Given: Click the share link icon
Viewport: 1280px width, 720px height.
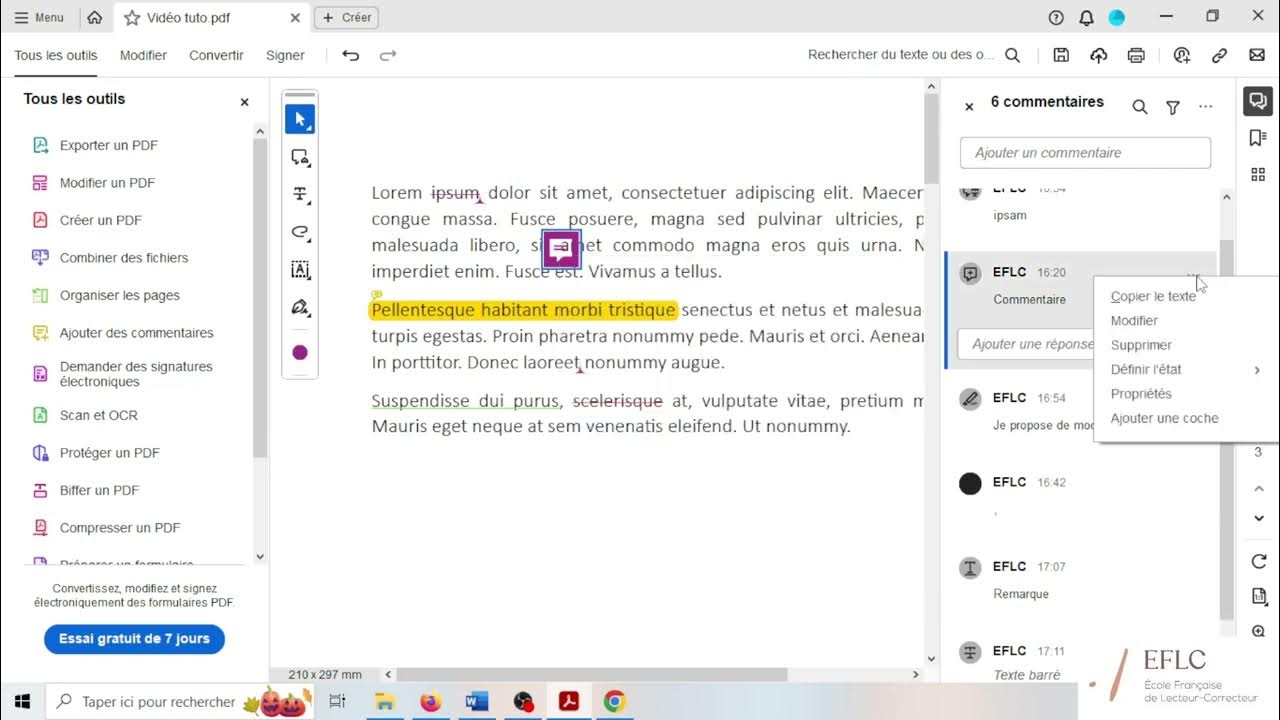Looking at the screenshot, I should [x=1219, y=55].
